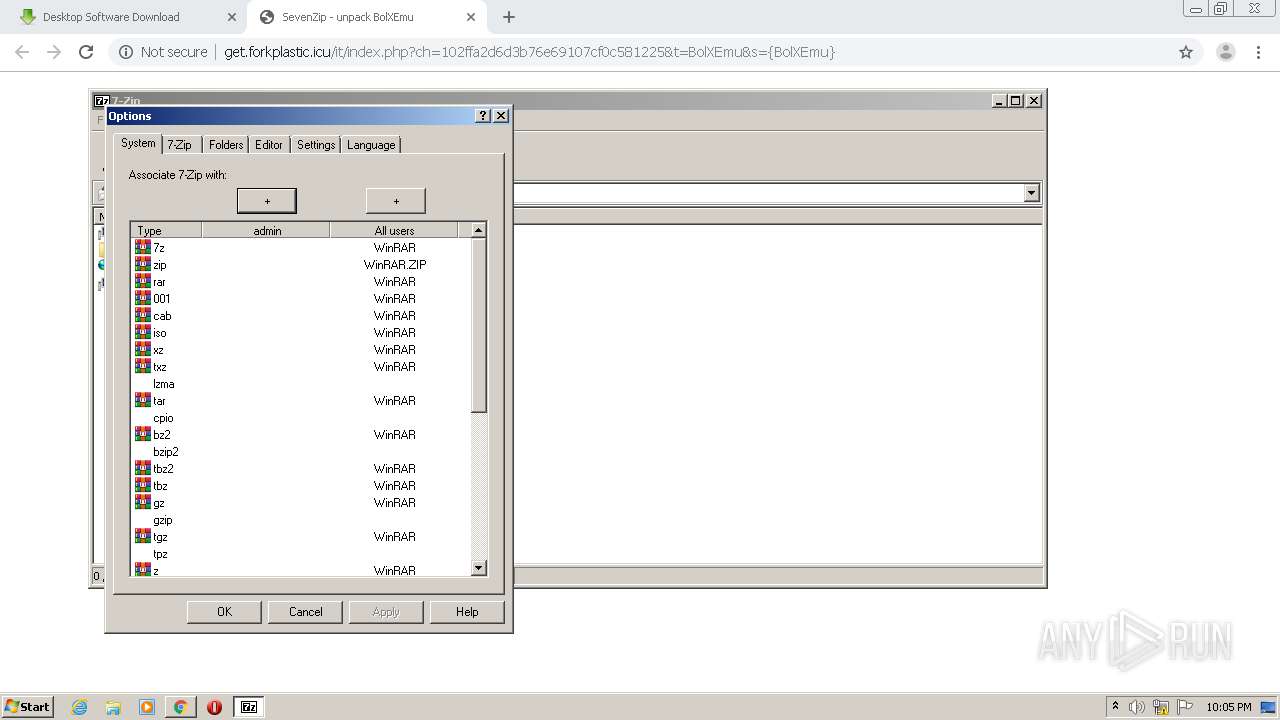Screen dimensions: 1280x720
Task: Switch to the System tab
Action: [138, 143]
